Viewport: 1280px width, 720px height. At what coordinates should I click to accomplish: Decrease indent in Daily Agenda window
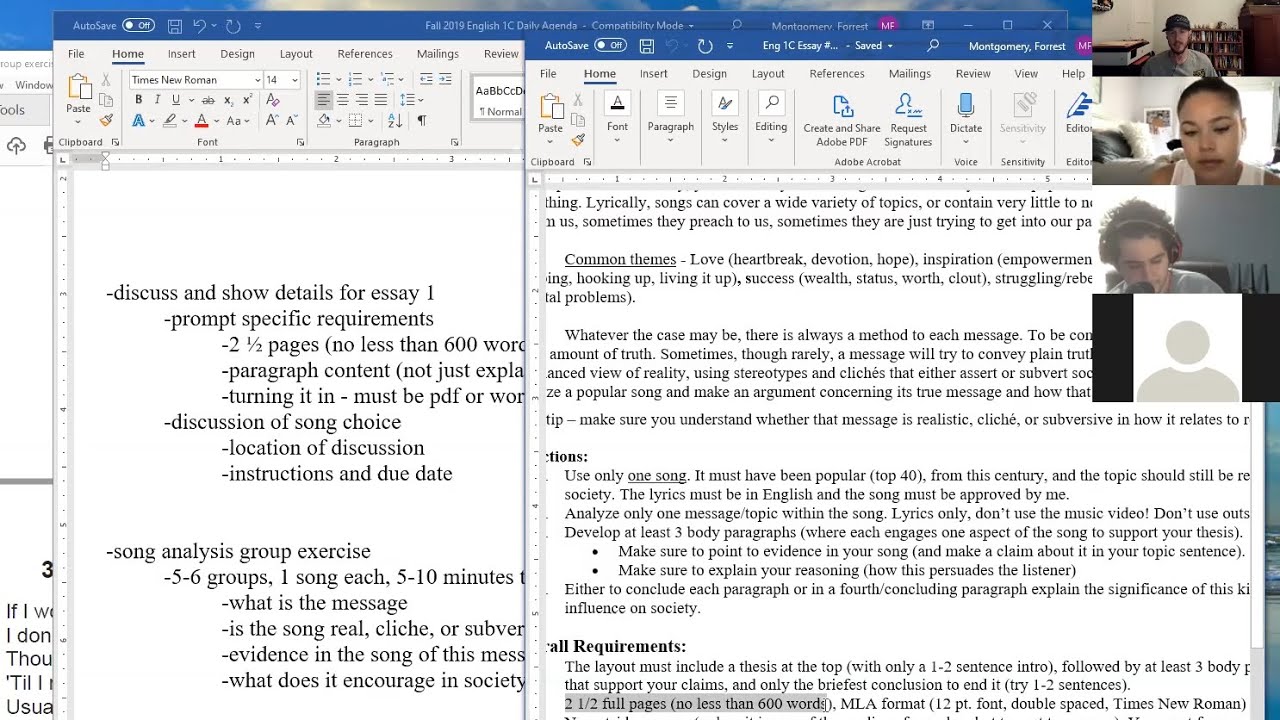tap(427, 79)
